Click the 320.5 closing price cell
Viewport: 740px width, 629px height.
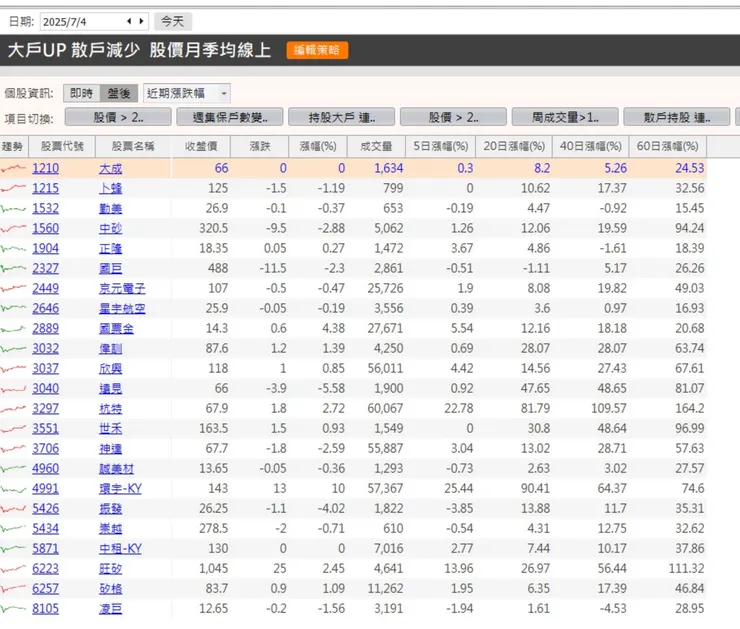tap(214, 228)
